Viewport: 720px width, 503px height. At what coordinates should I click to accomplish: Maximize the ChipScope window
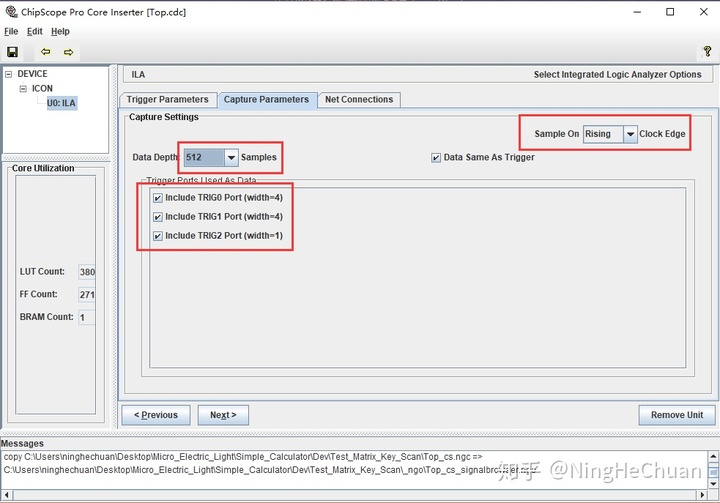click(x=670, y=12)
